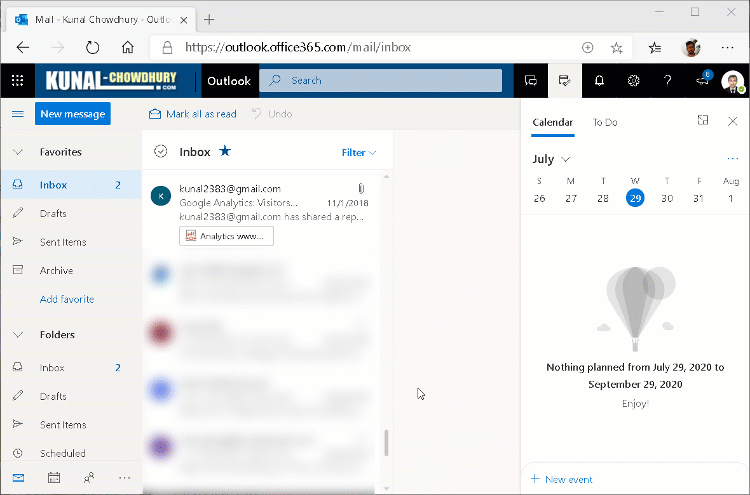
Task: Open the help question mark icon
Action: click(x=668, y=80)
